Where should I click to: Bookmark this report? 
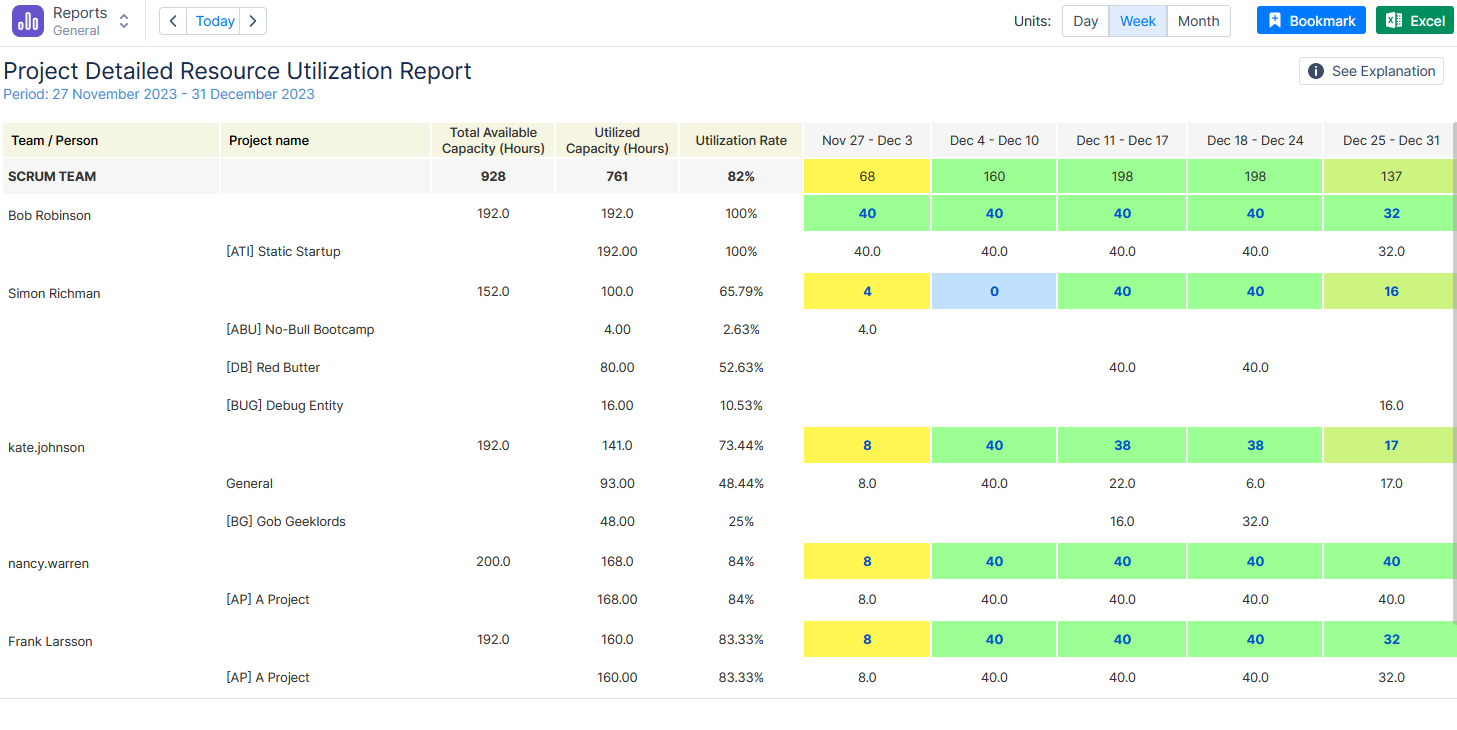click(x=1311, y=21)
